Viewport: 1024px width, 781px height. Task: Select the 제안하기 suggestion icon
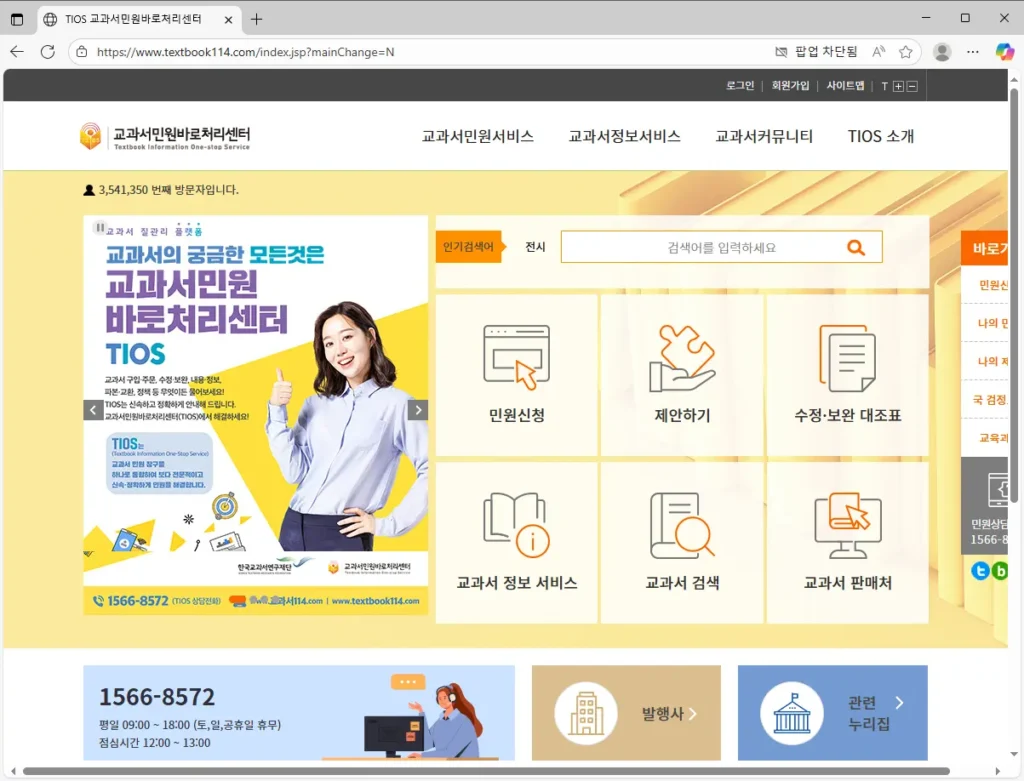(682, 373)
